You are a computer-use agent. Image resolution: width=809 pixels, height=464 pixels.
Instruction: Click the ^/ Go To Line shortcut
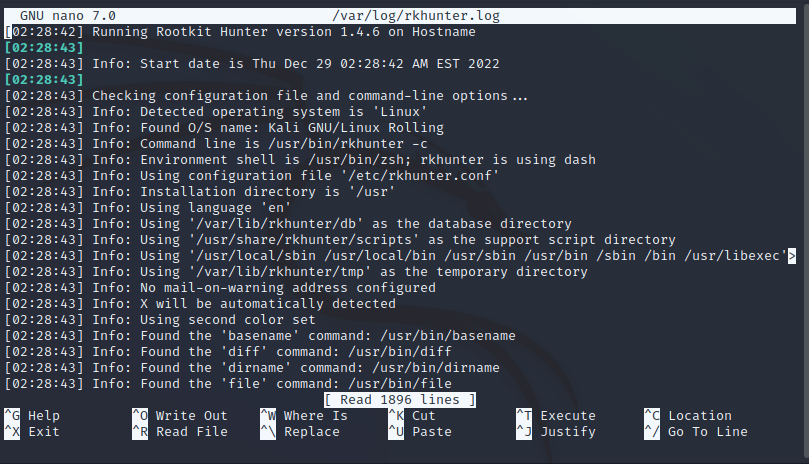coord(695,432)
